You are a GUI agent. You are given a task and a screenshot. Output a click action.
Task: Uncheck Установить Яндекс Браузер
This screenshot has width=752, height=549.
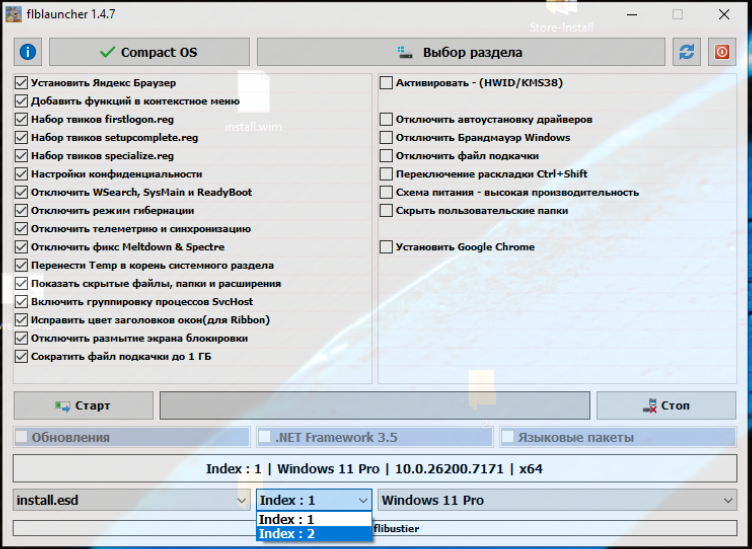(x=22, y=83)
